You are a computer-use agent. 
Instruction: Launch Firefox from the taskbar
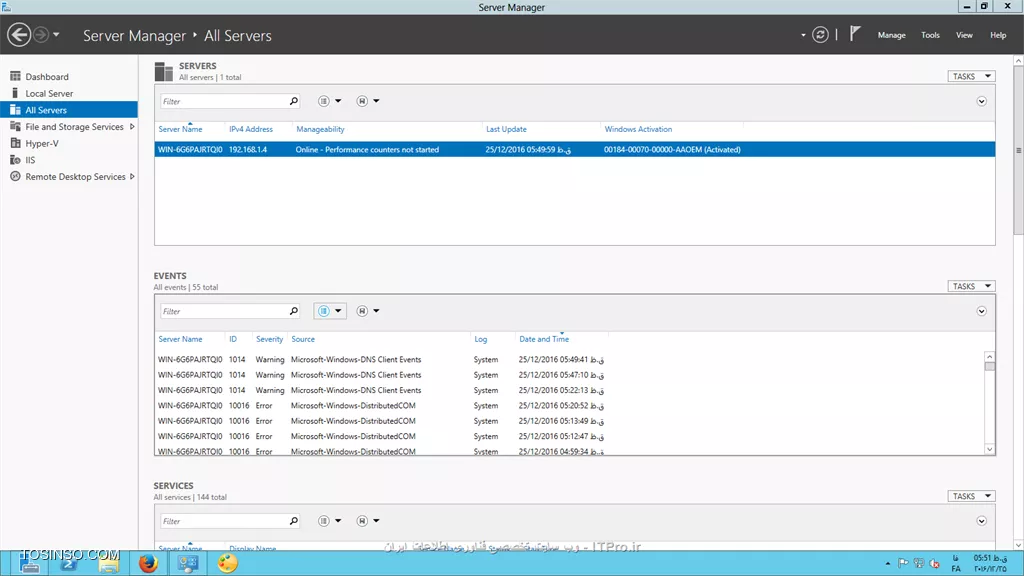coord(148,563)
